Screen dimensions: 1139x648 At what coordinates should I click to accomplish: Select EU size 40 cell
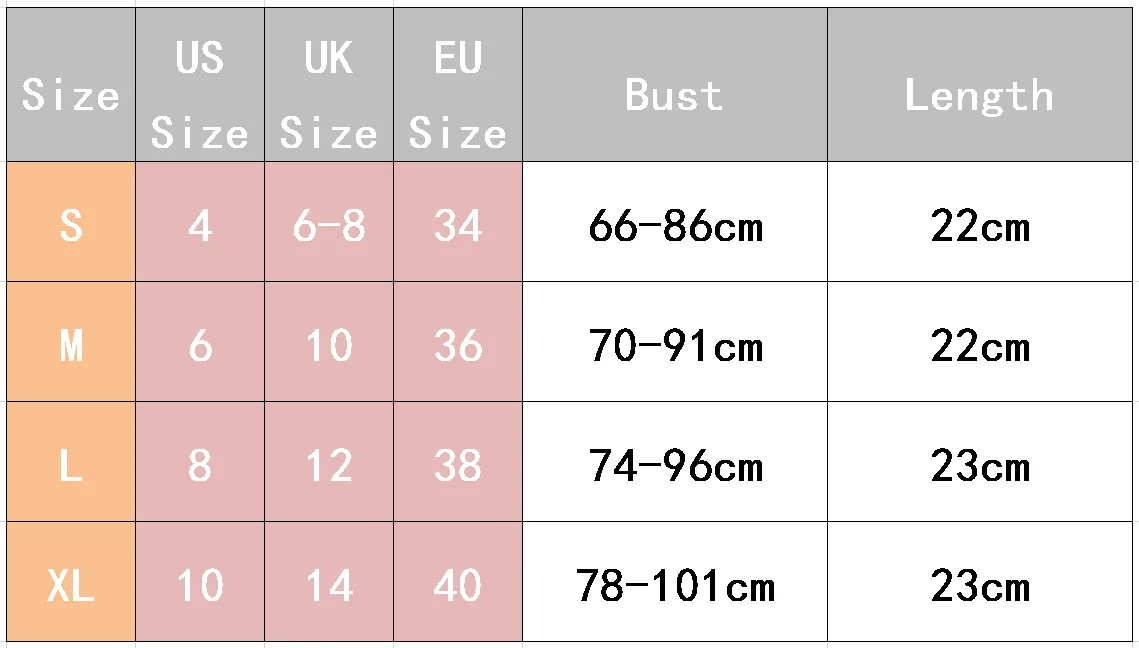point(458,581)
